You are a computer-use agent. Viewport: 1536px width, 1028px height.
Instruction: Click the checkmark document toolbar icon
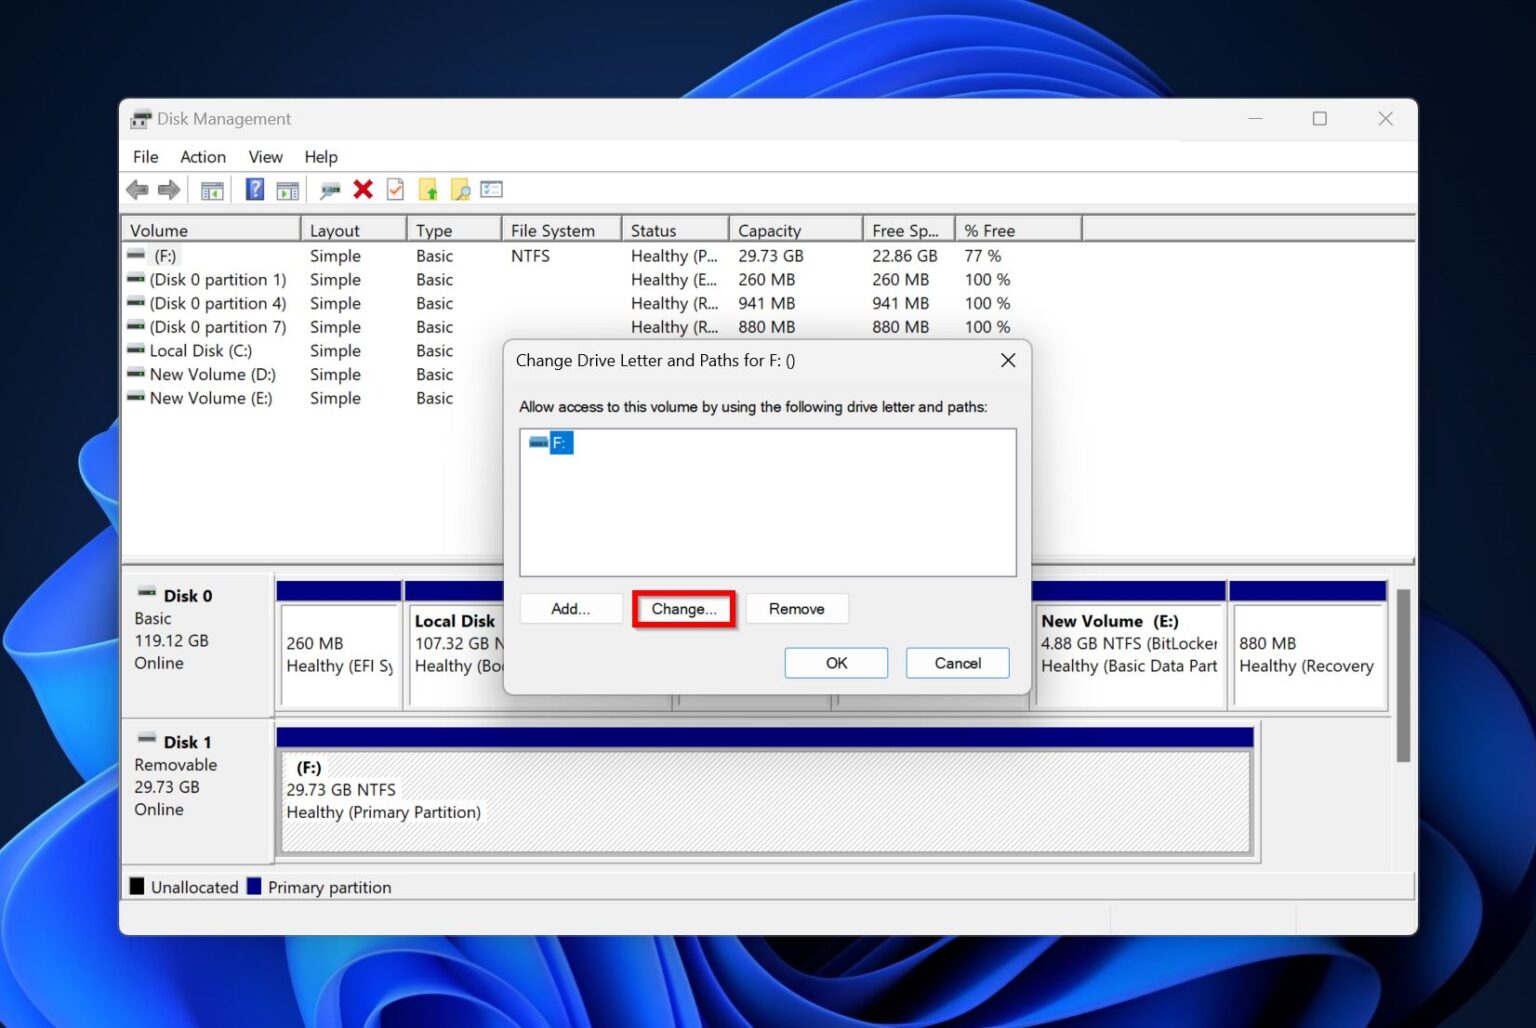(394, 189)
